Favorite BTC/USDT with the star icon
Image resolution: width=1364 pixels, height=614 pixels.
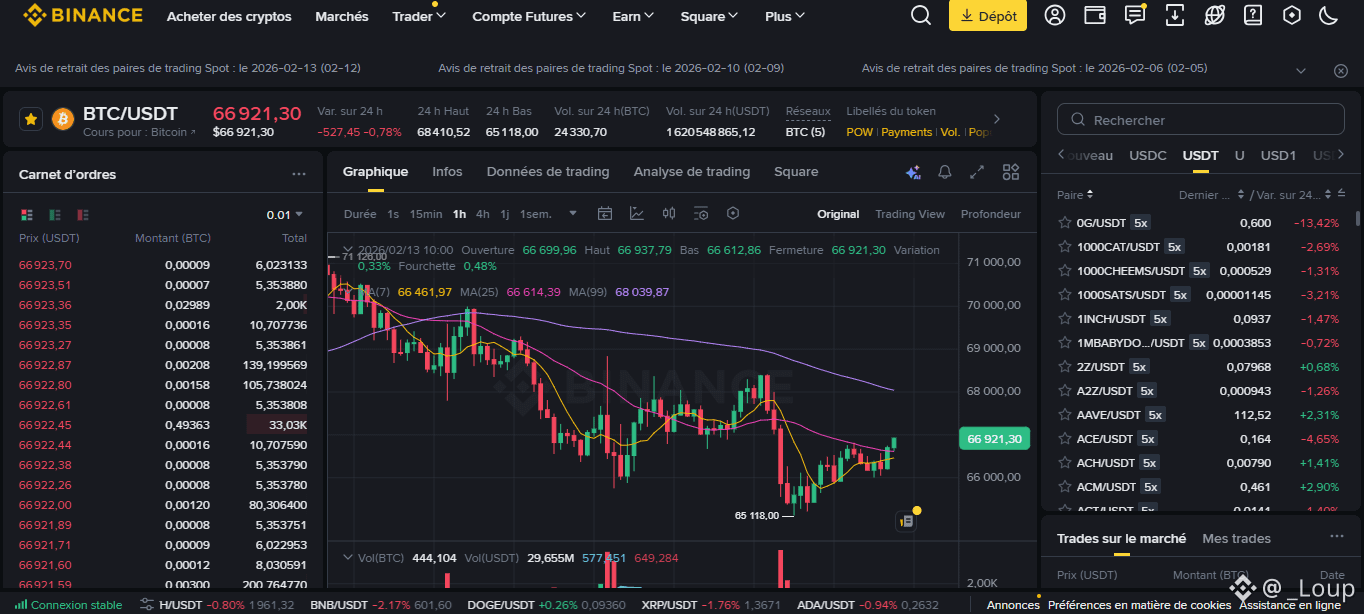pos(31,119)
